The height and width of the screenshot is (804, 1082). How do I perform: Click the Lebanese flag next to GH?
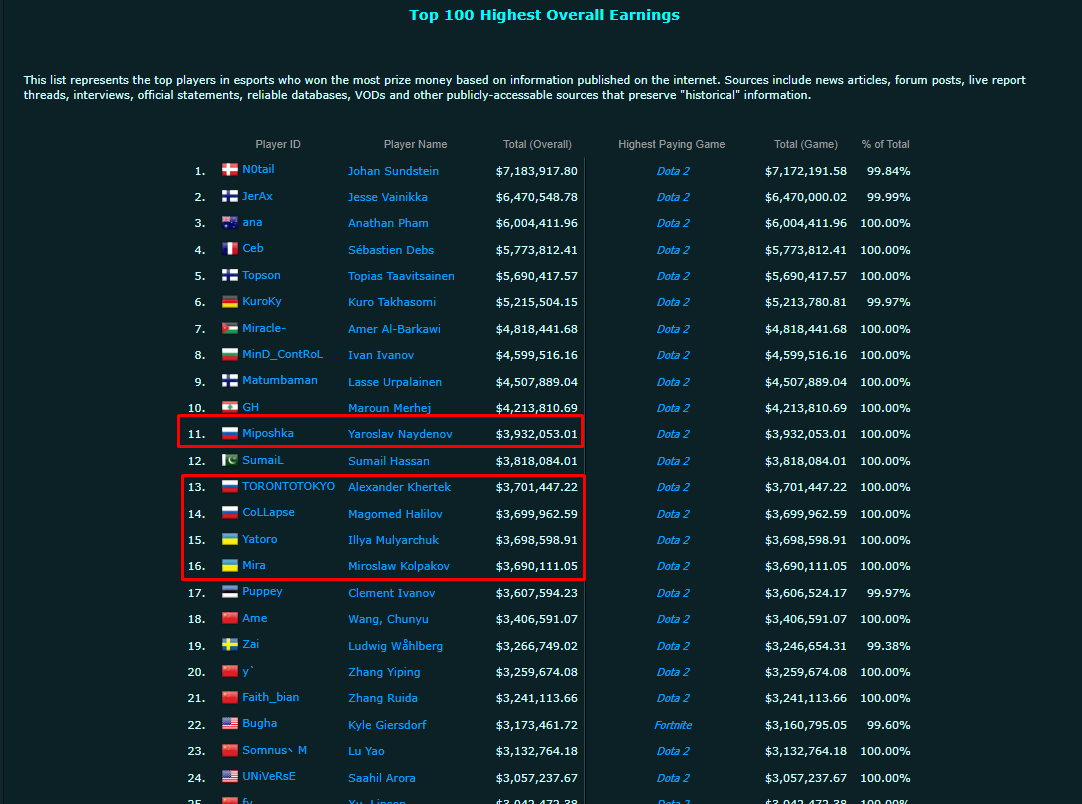pyautogui.click(x=229, y=408)
